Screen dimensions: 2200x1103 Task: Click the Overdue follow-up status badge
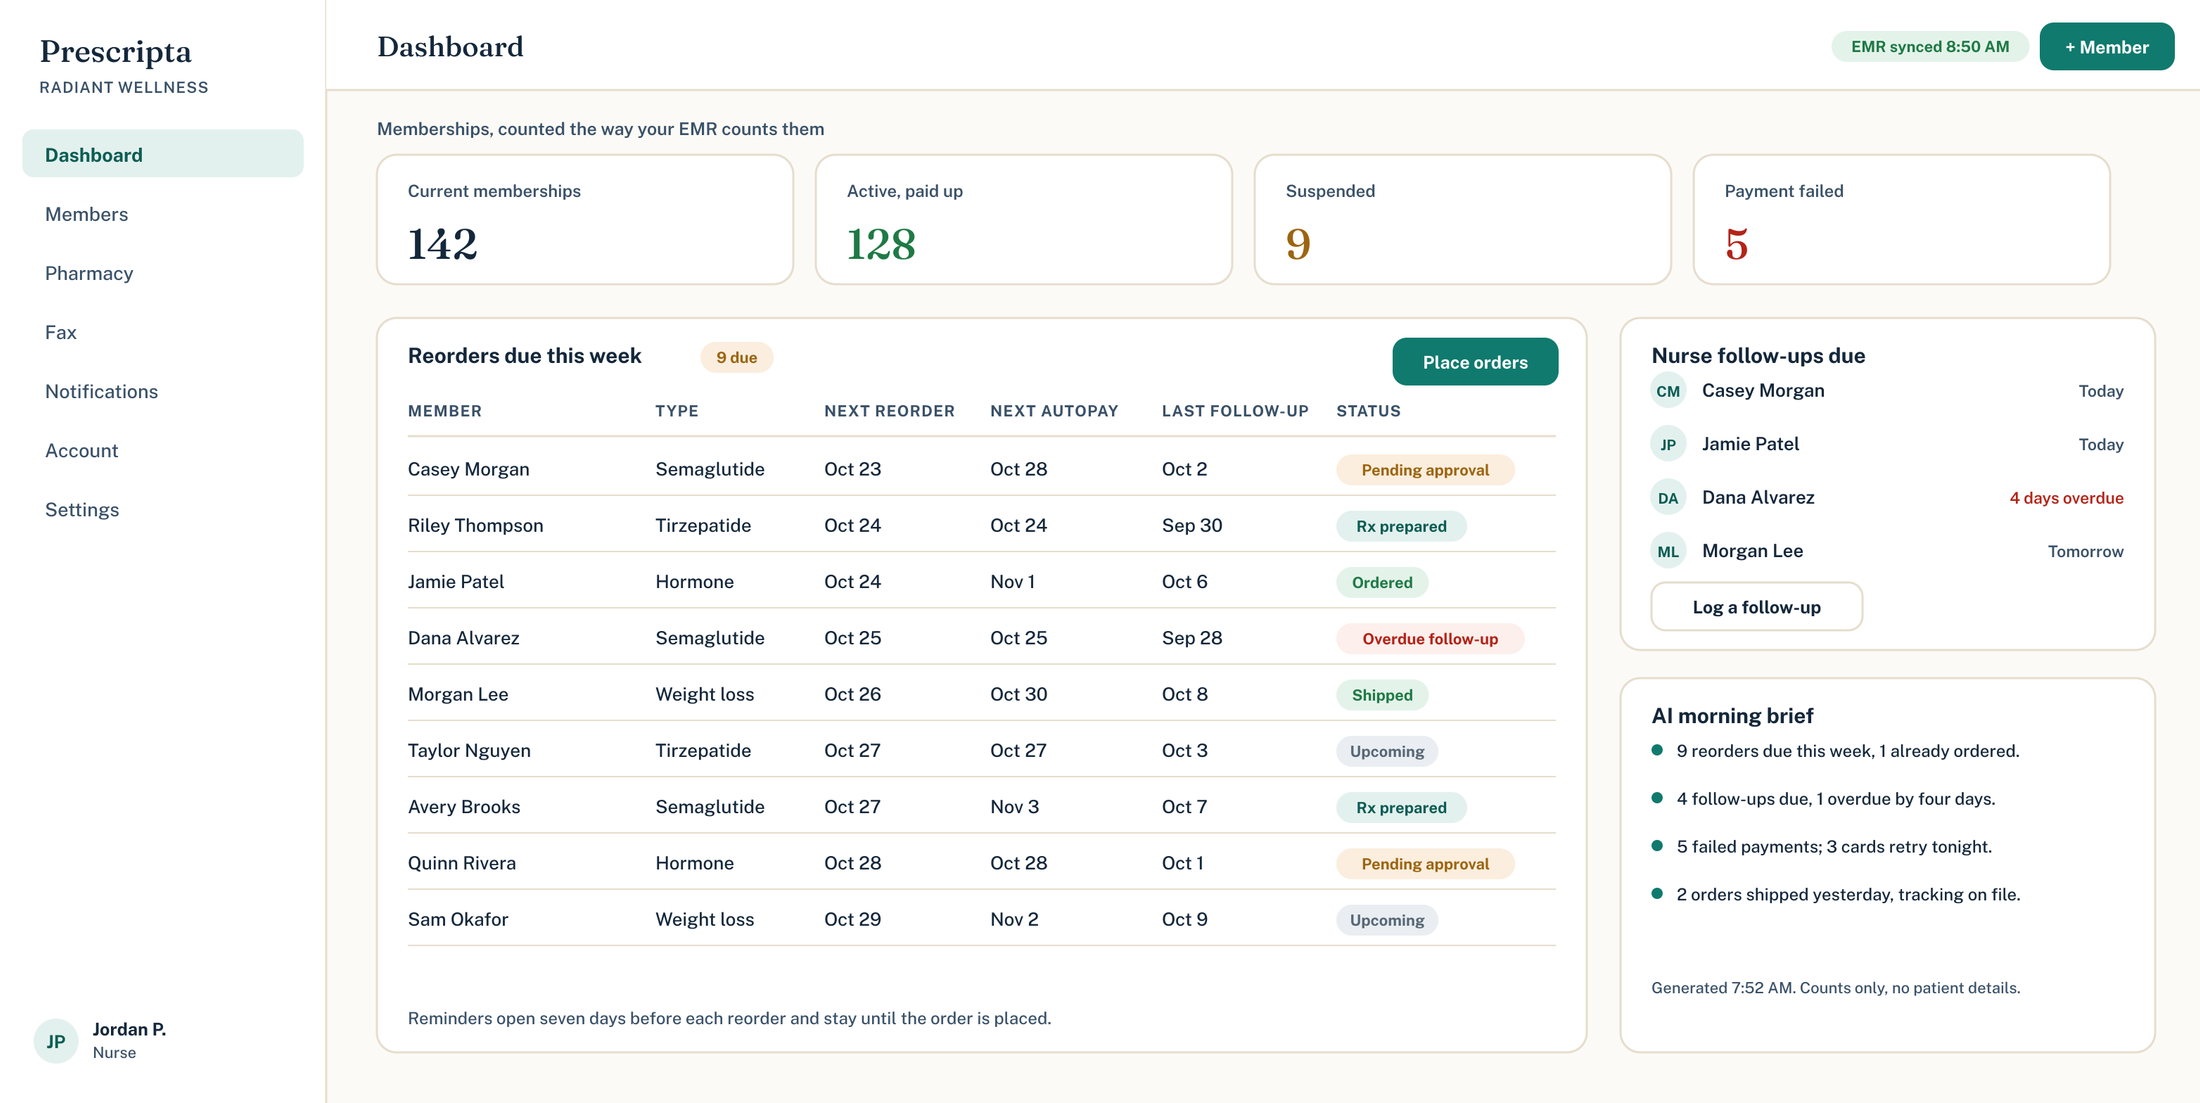tap(1430, 638)
